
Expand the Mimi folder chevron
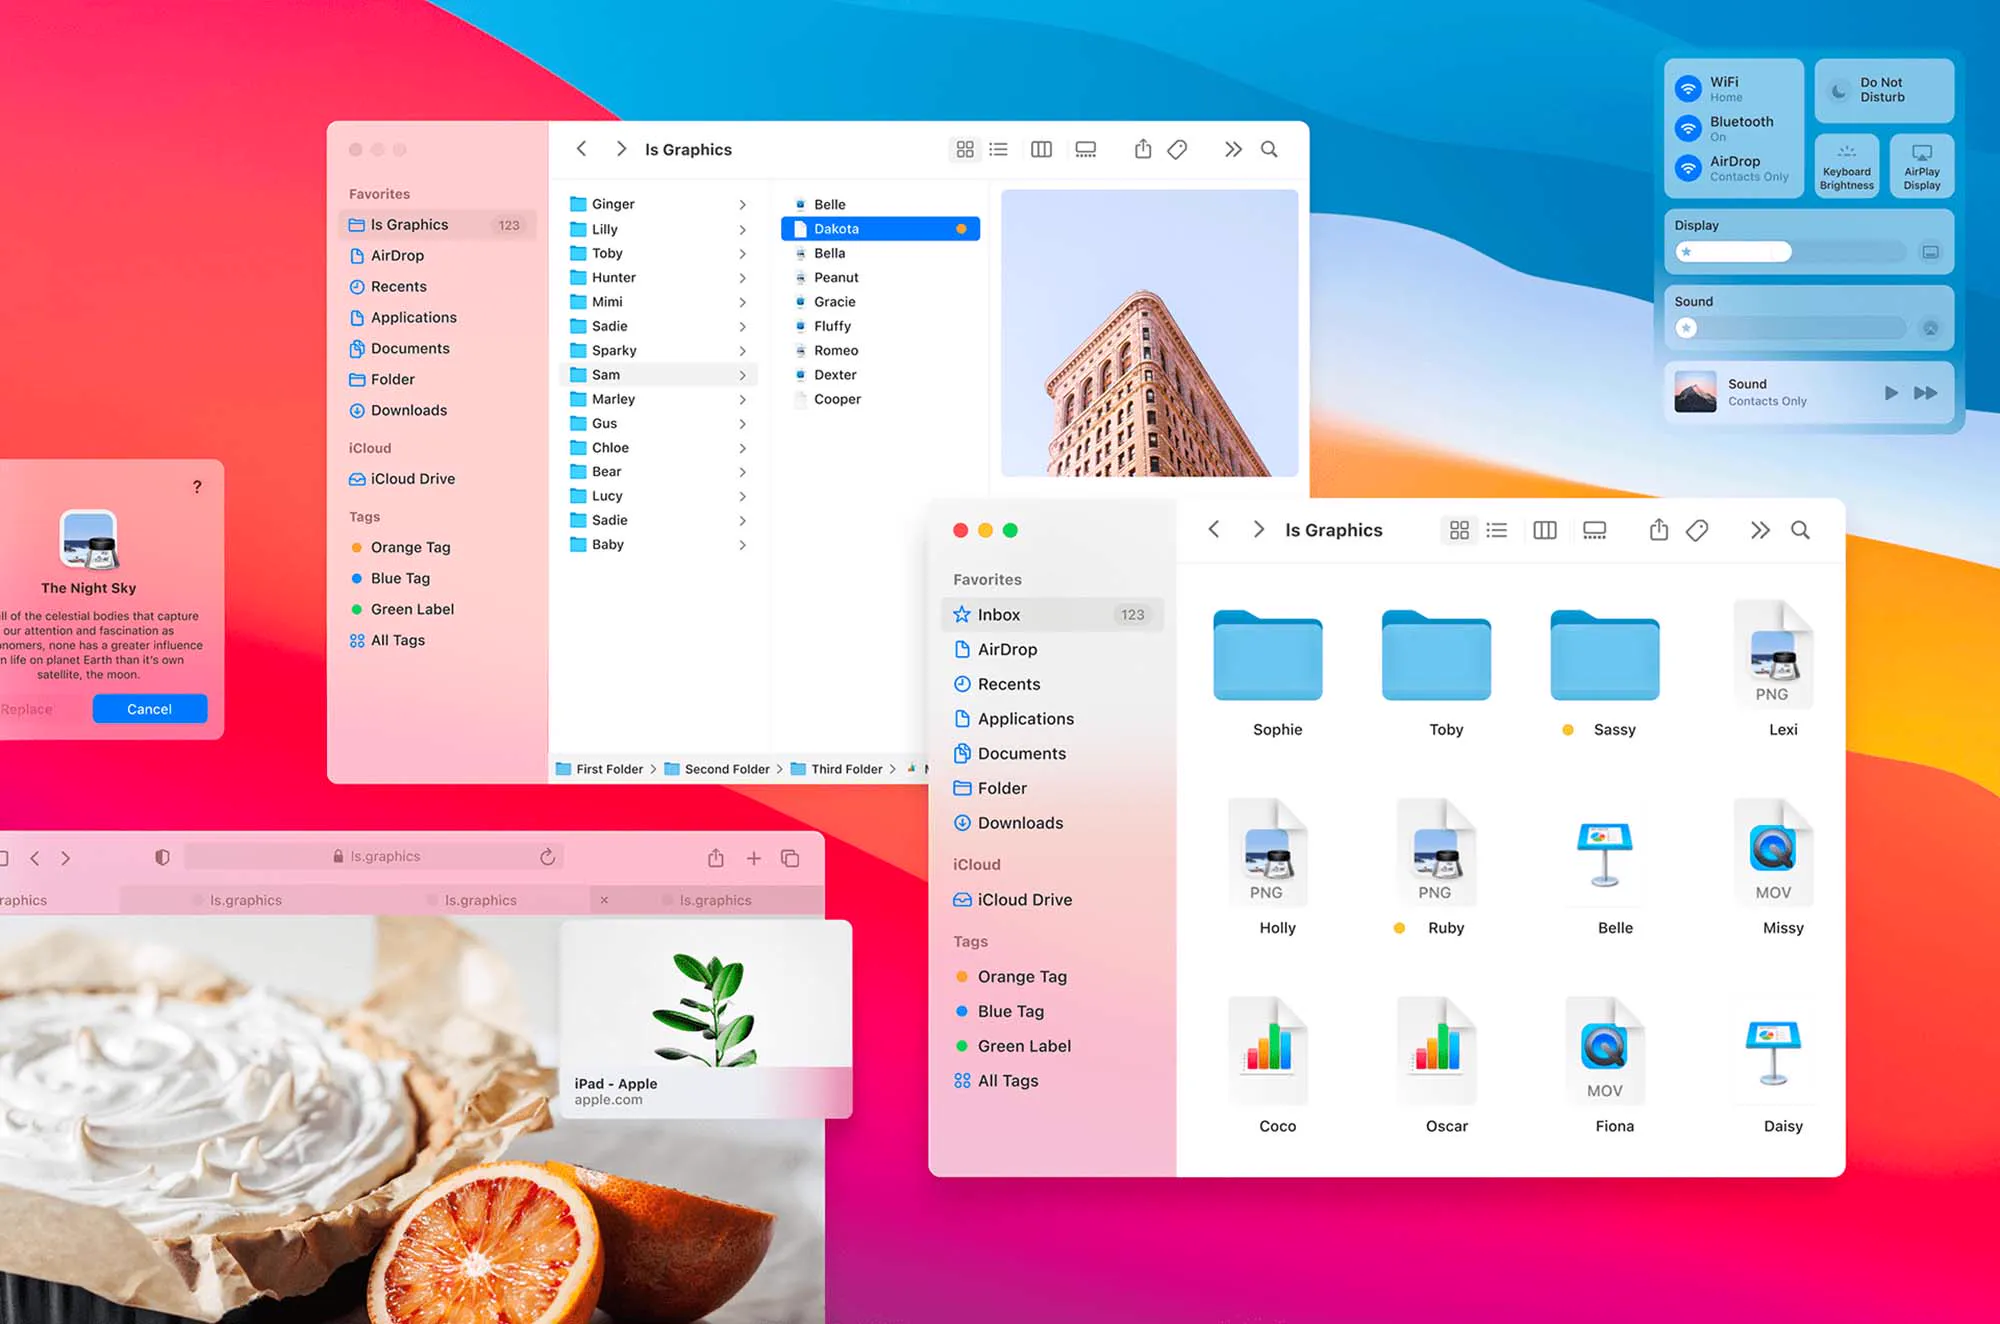tap(742, 302)
